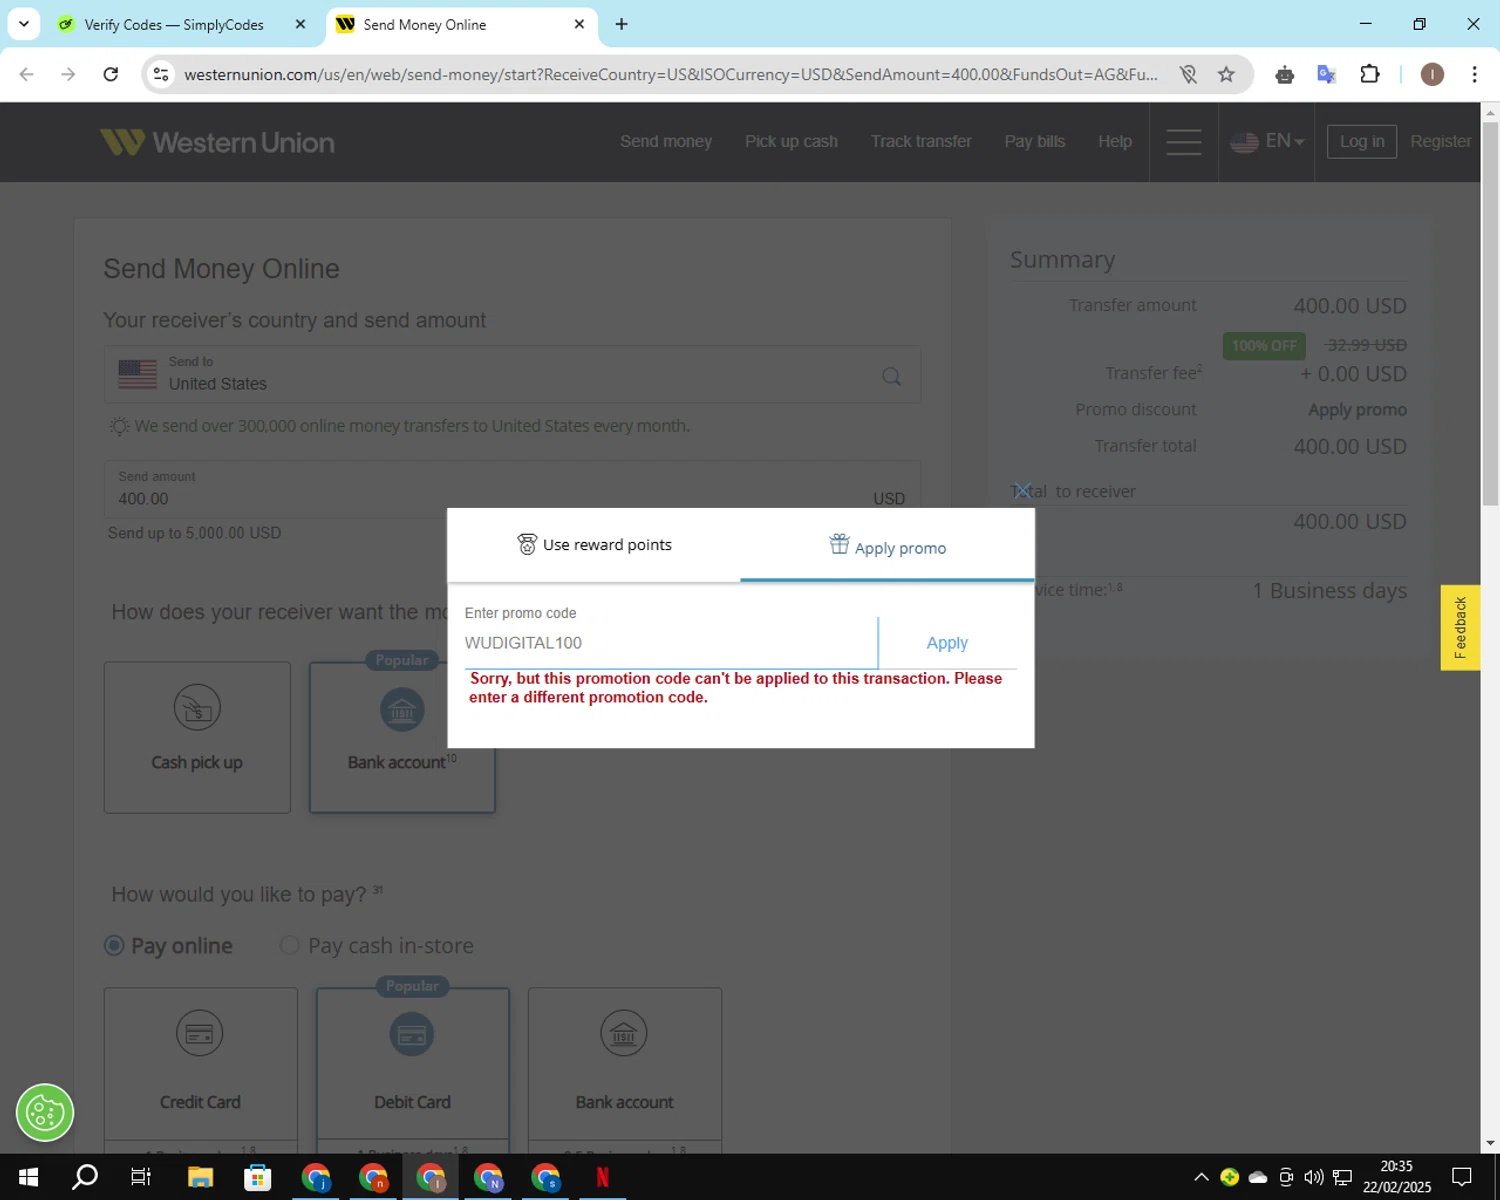Open the tab search dropdown arrow
Image resolution: width=1500 pixels, height=1200 pixels.
[x=24, y=24]
